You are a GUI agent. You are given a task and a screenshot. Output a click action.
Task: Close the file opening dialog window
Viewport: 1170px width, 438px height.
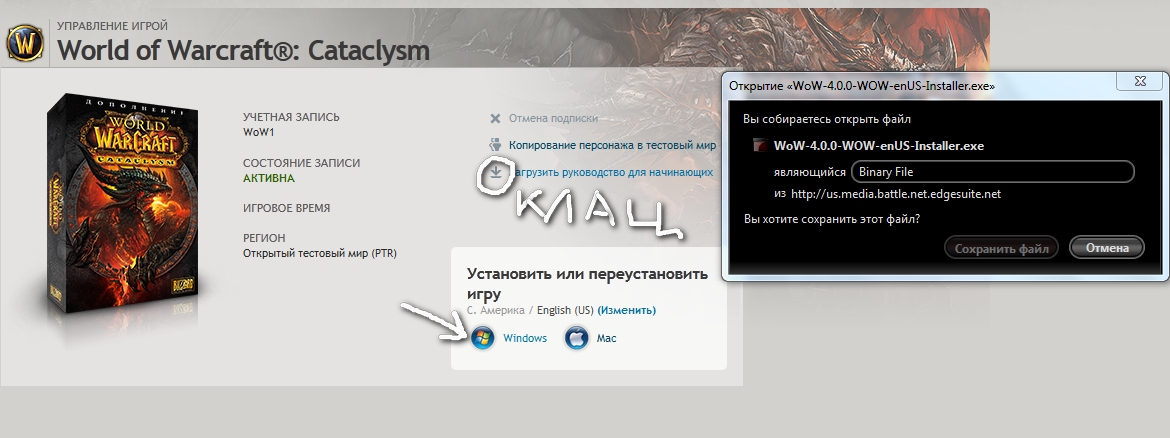tap(1139, 81)
